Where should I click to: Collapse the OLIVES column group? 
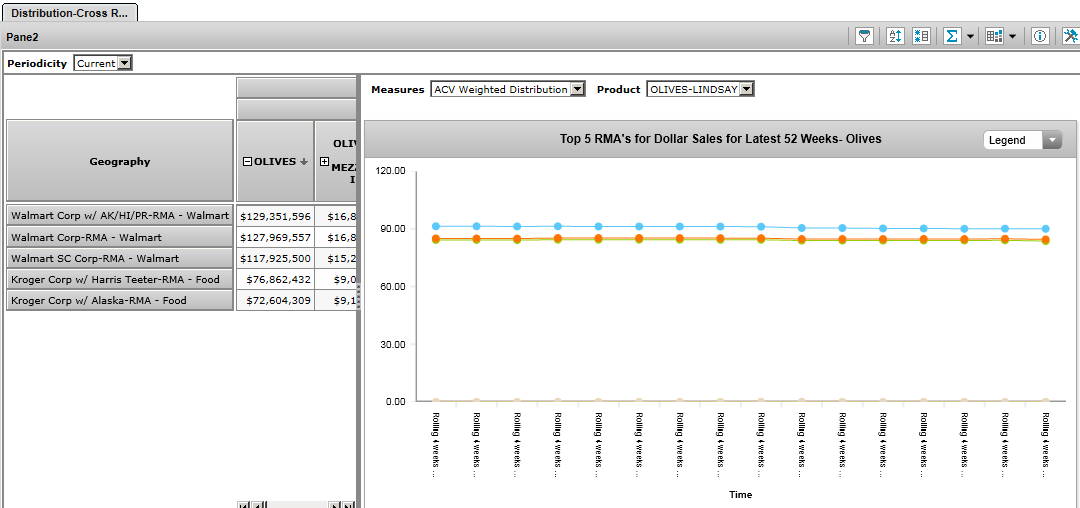(247, 162)
